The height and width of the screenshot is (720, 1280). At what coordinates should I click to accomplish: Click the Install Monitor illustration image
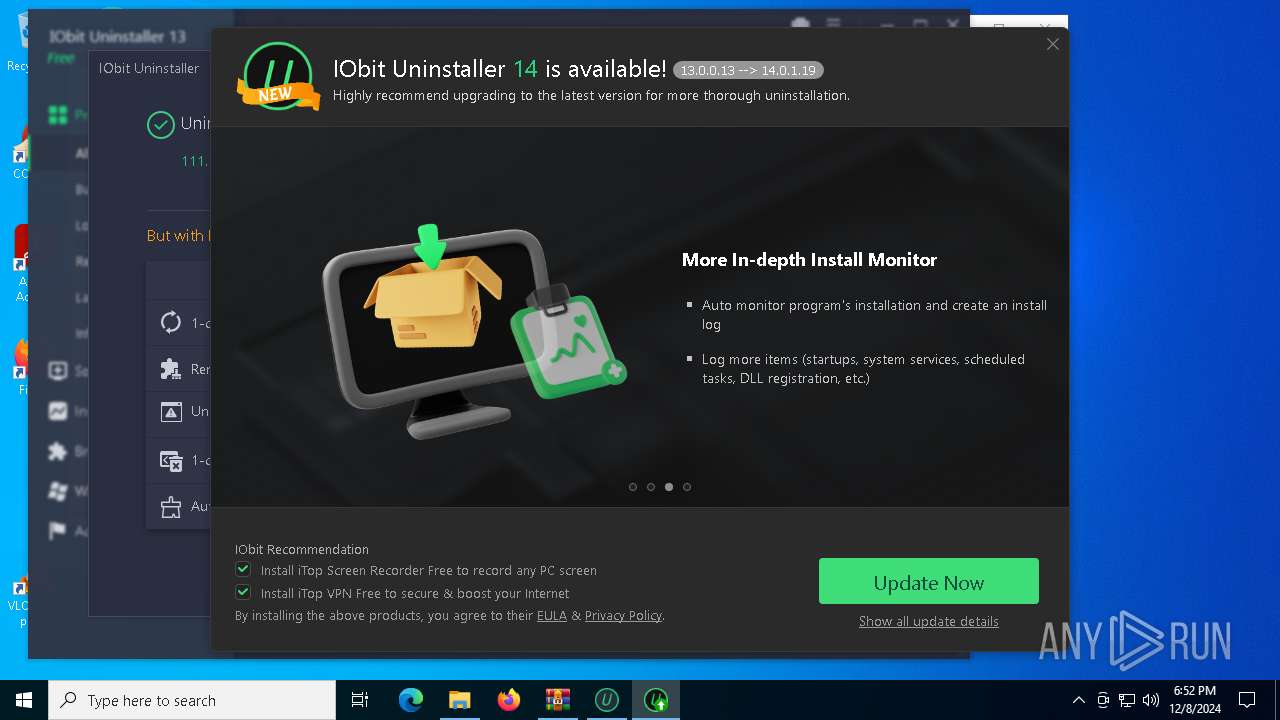(x=473, y=331)
